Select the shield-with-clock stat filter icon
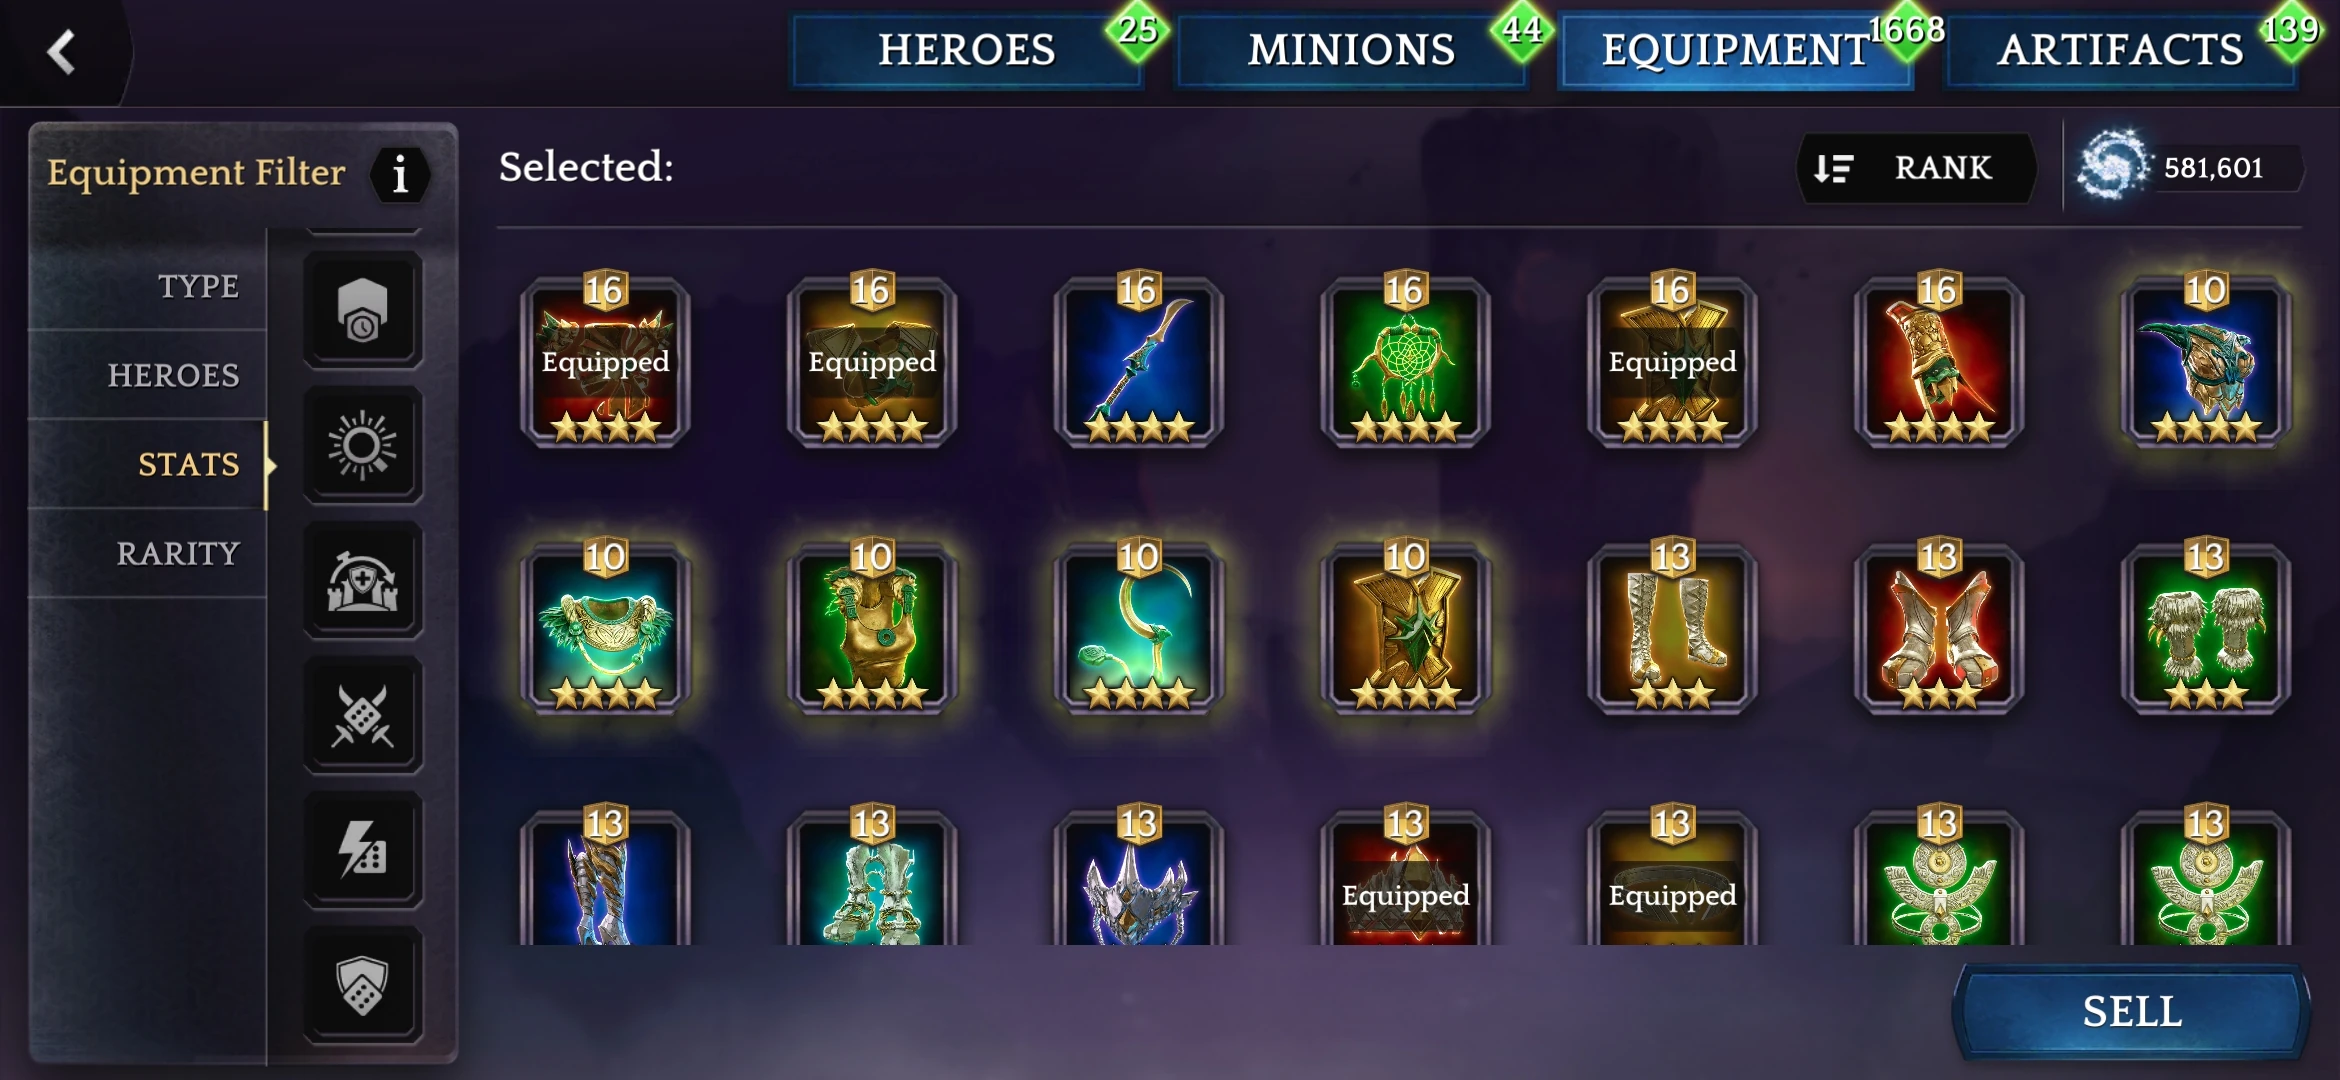The image size is (2340, 1080). pyautogui.click(x=362, y=310)
